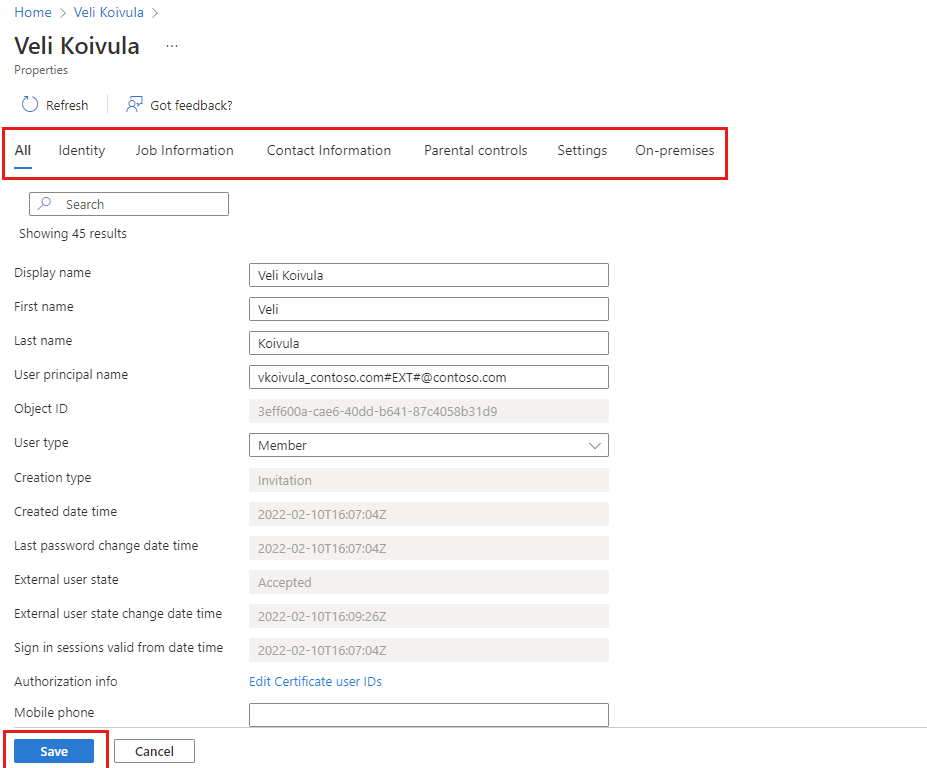The width and height of the screenshot is (927, 768).
Task: Expand the User type dropdown chevron
Action: [x=595, y=446]
